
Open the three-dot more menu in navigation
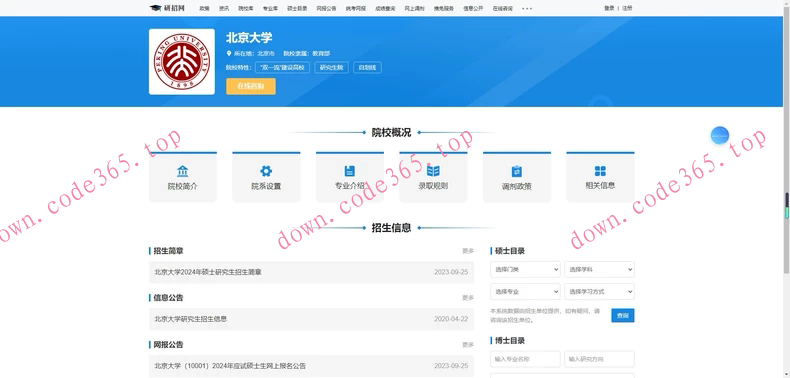click(527, 9)
